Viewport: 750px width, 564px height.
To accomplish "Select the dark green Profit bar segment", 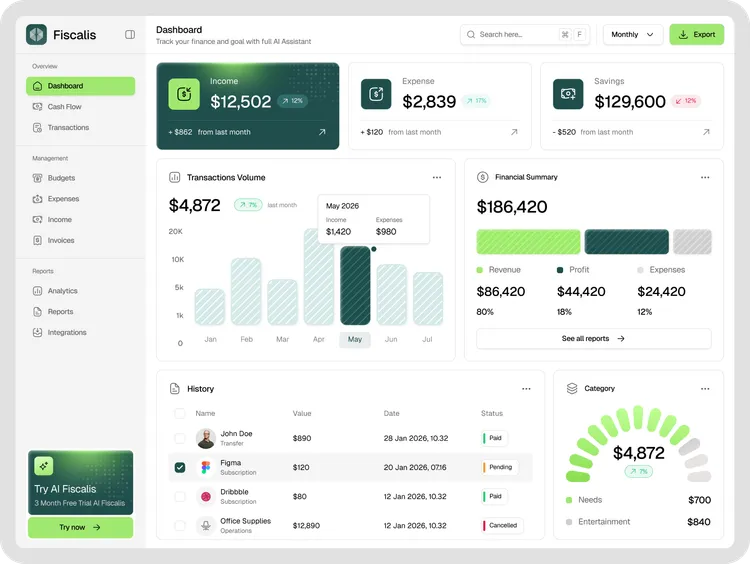I will pos(626,242).
